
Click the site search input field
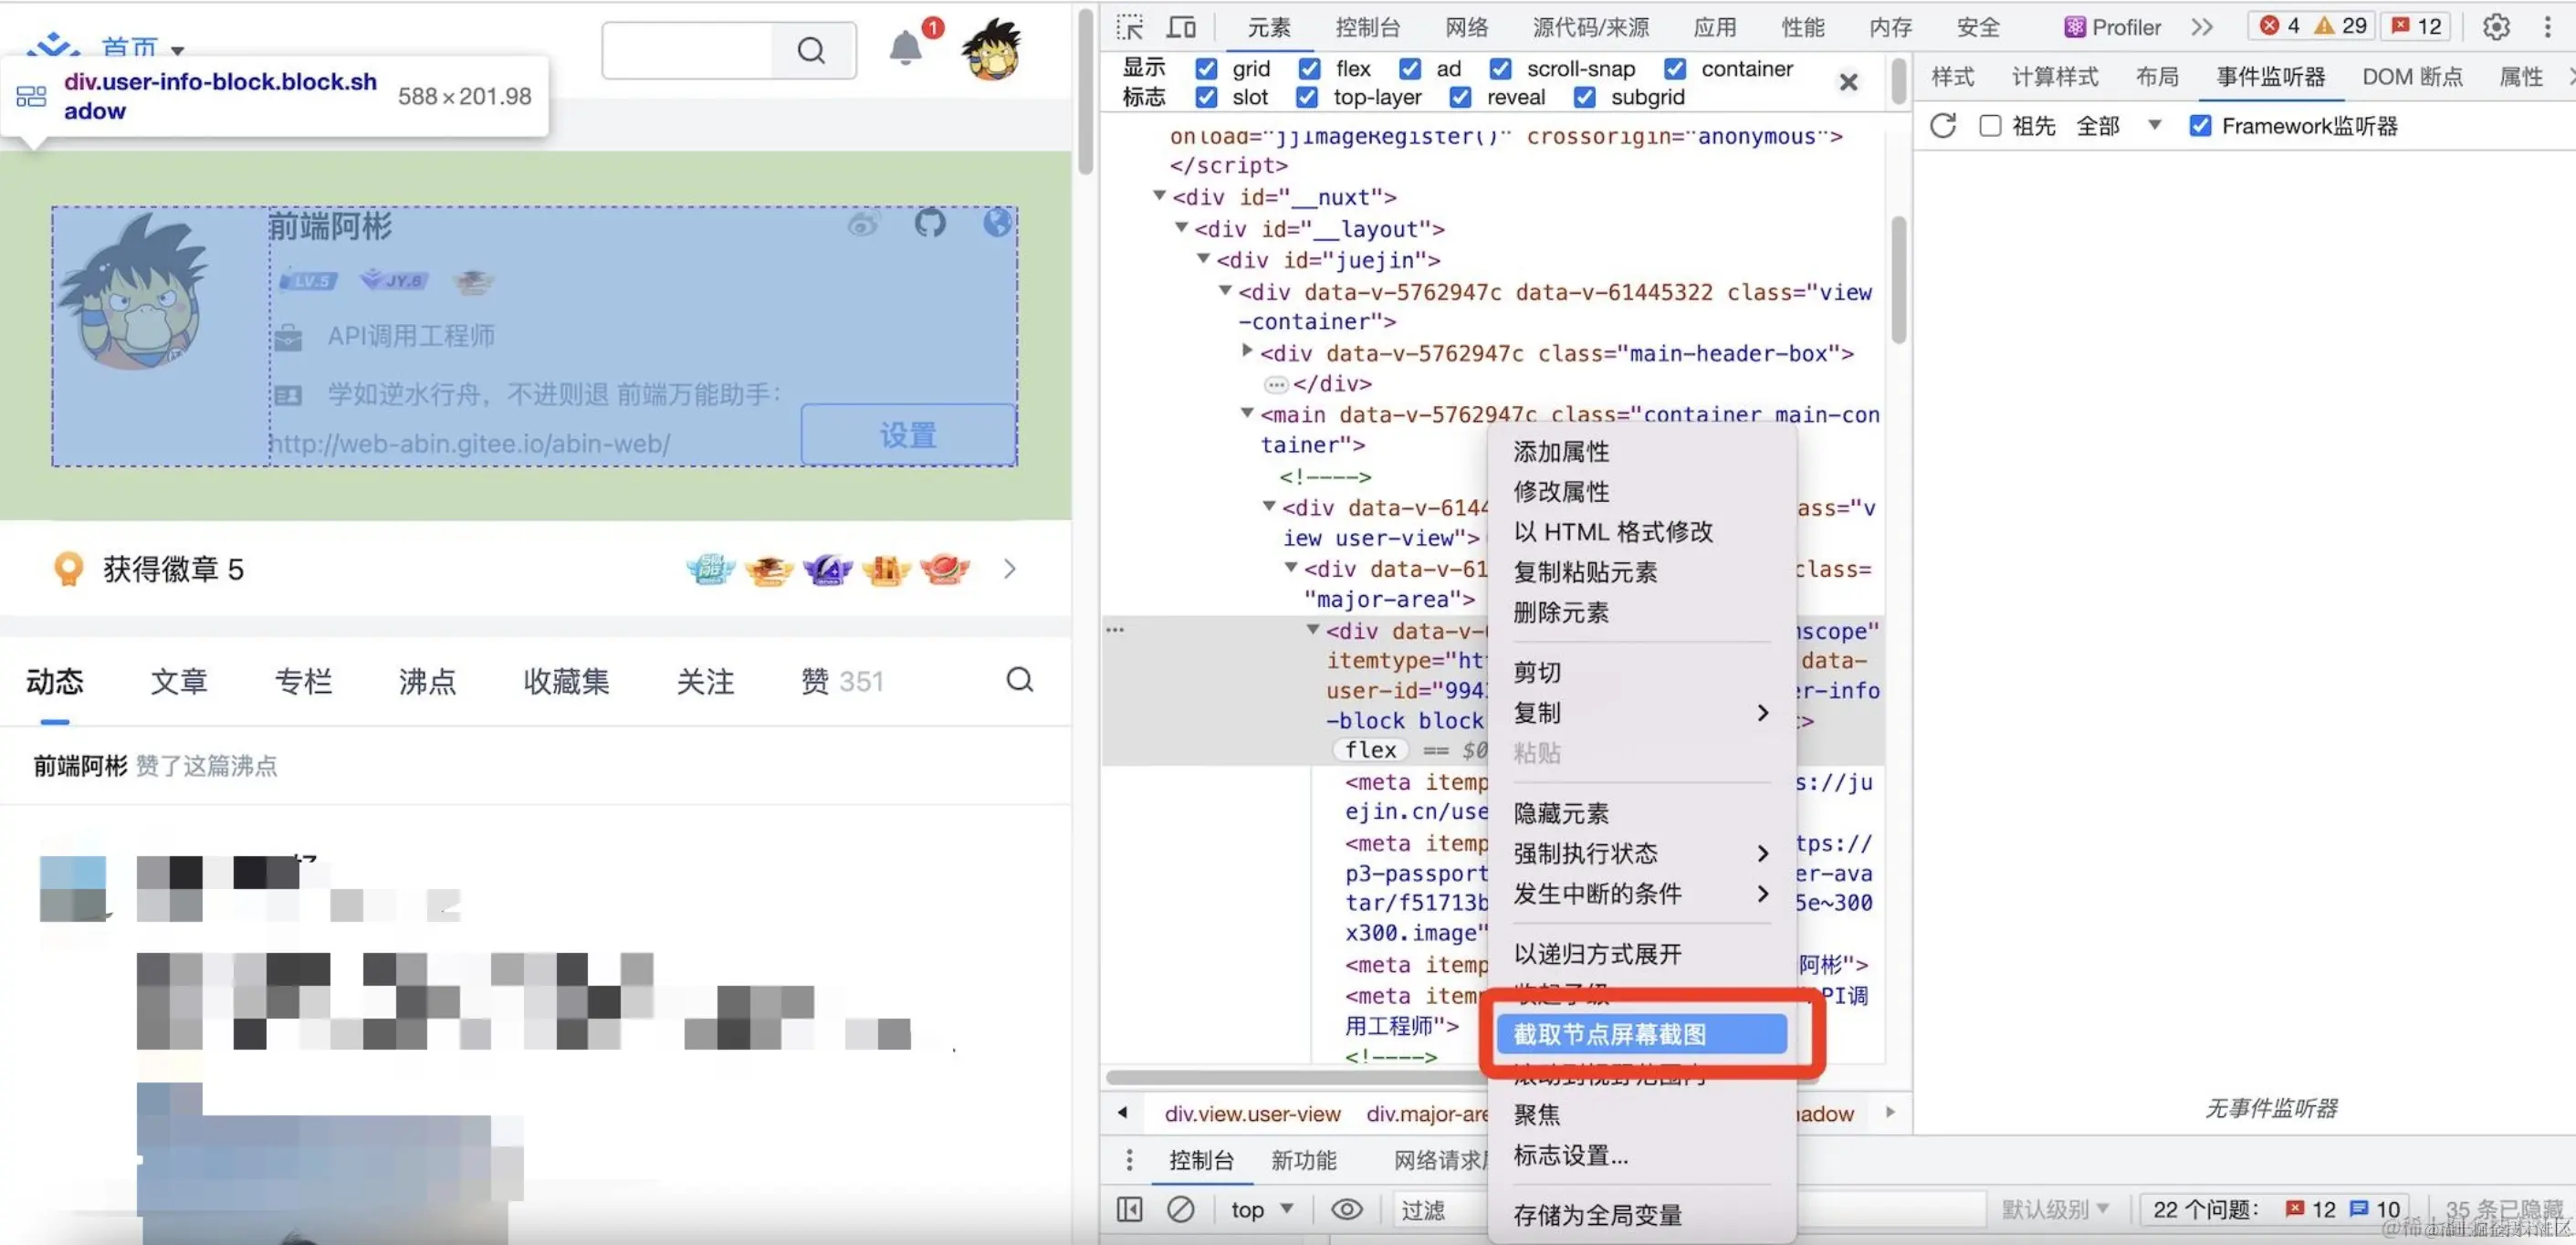click(688, 50)
